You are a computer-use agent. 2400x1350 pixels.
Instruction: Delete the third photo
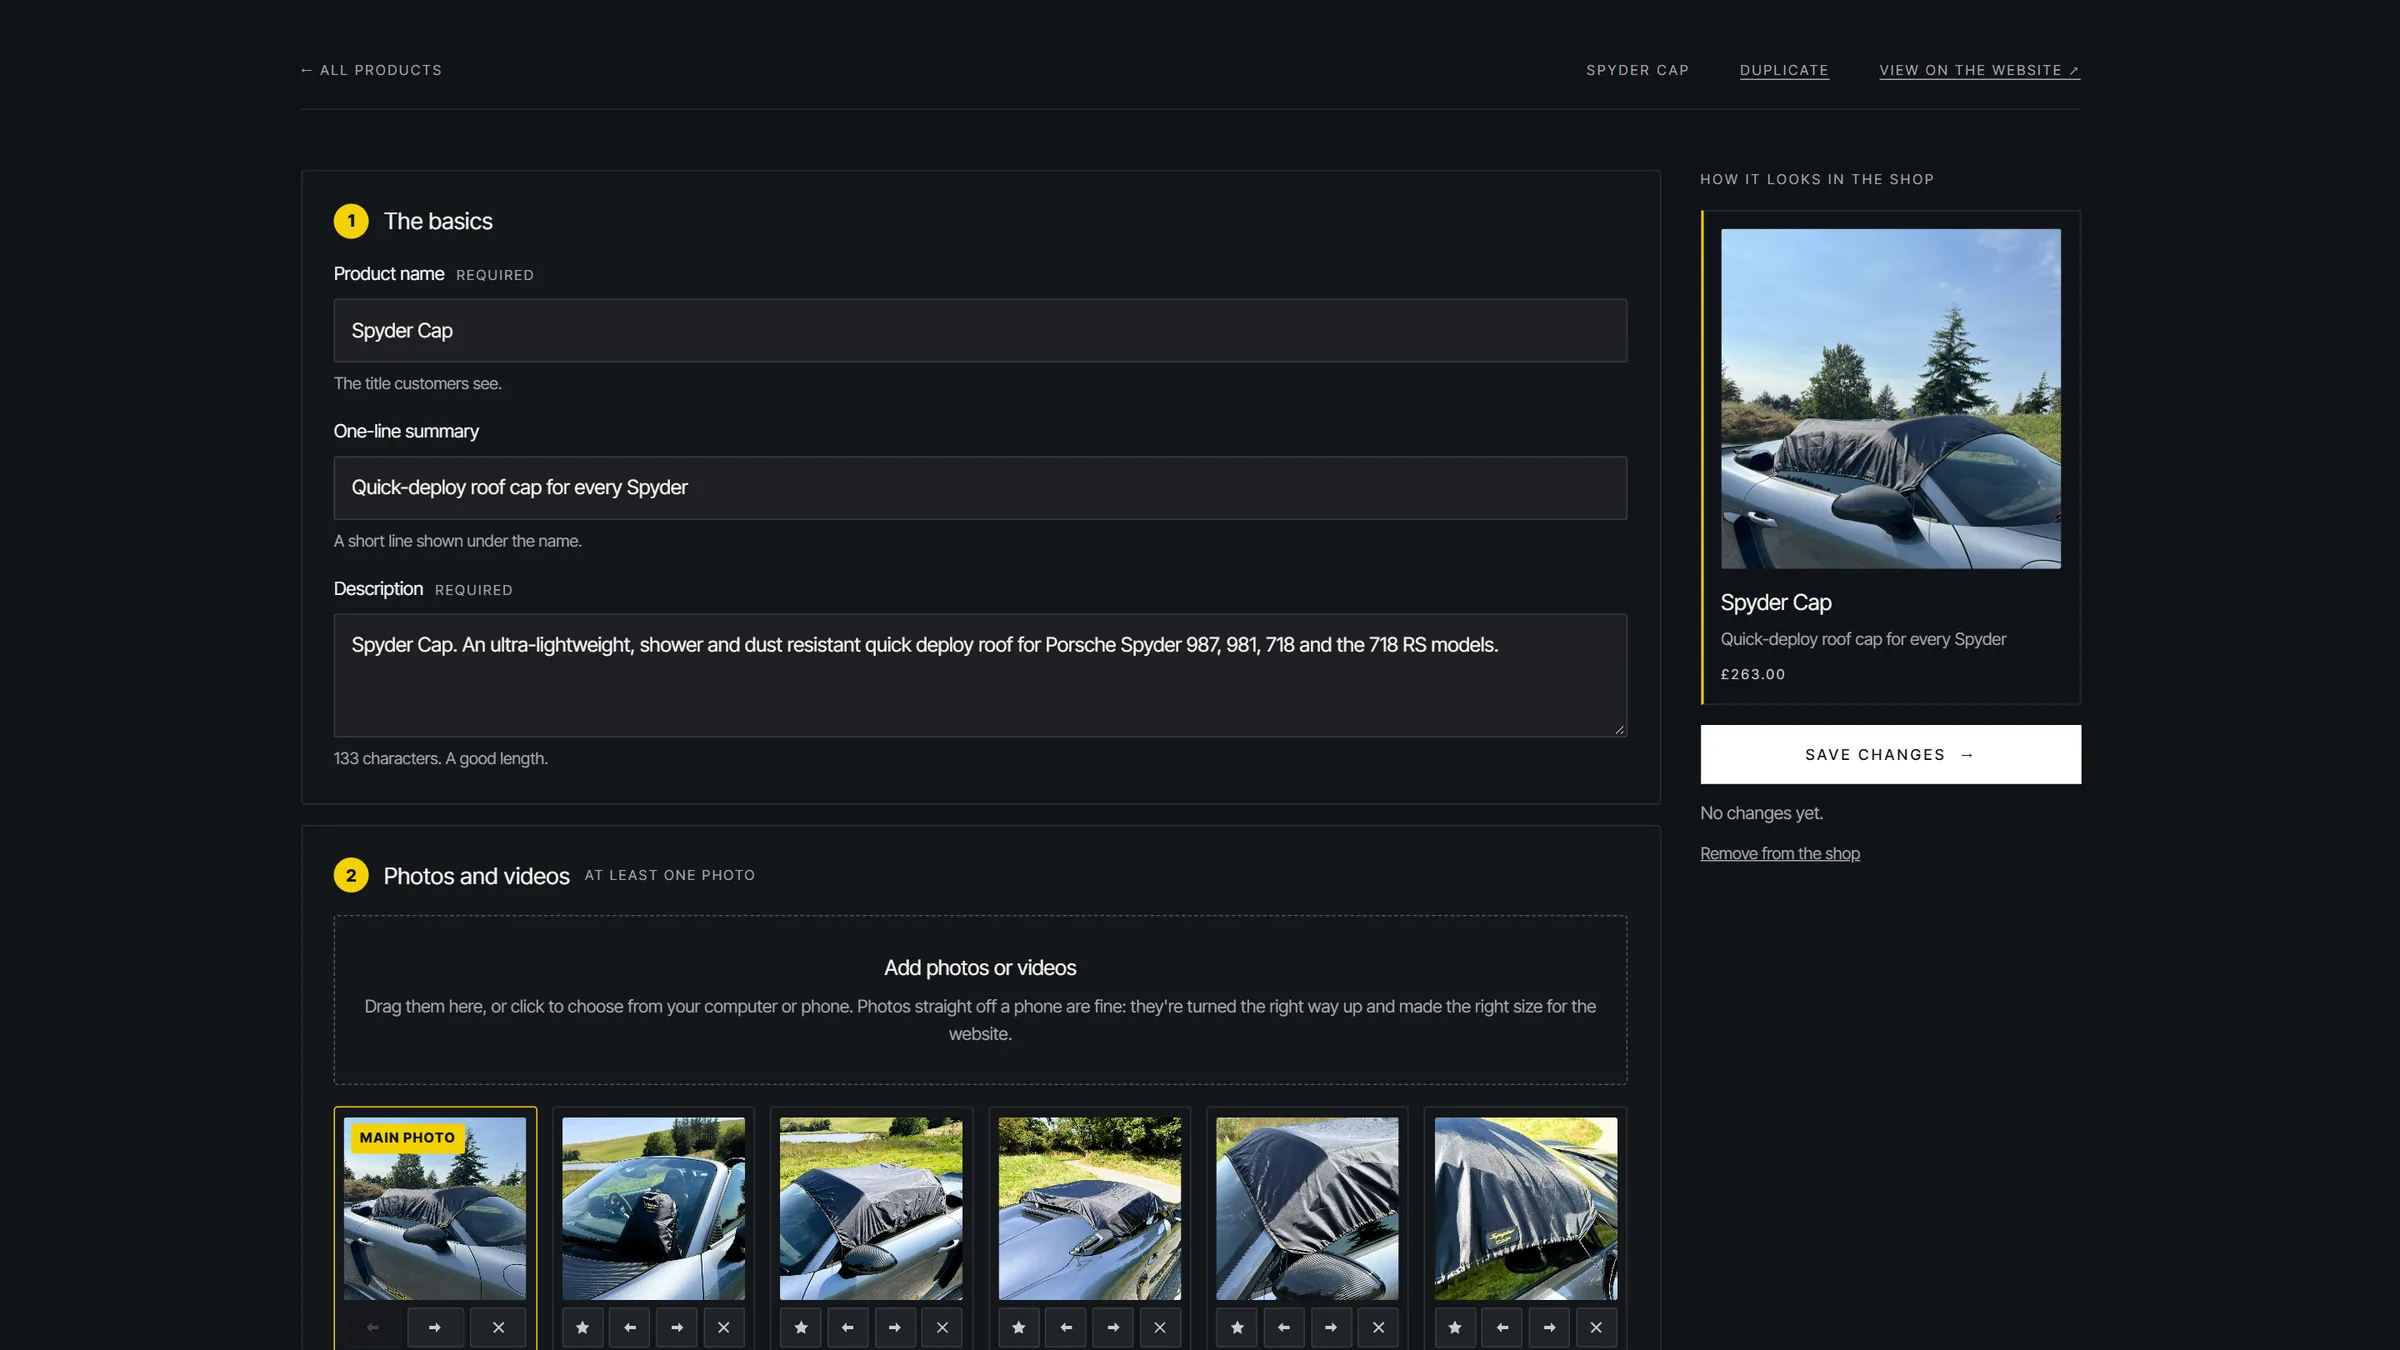click(x=942, y=1327)
